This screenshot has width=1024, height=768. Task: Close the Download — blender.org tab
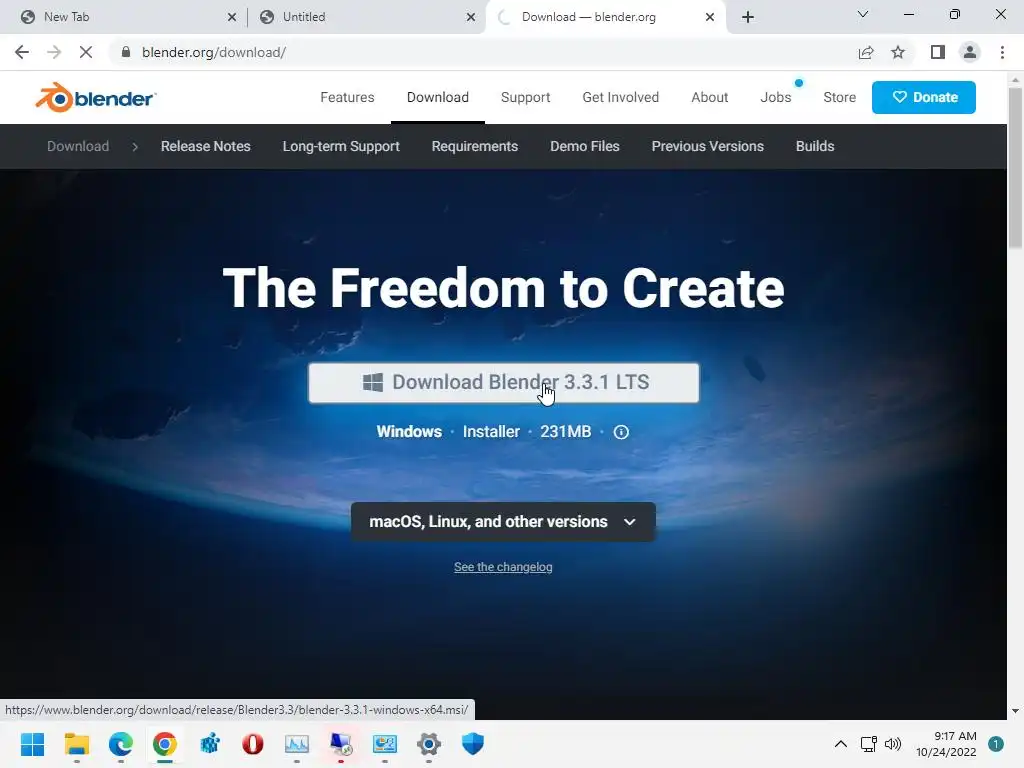(x=710, y=17)
